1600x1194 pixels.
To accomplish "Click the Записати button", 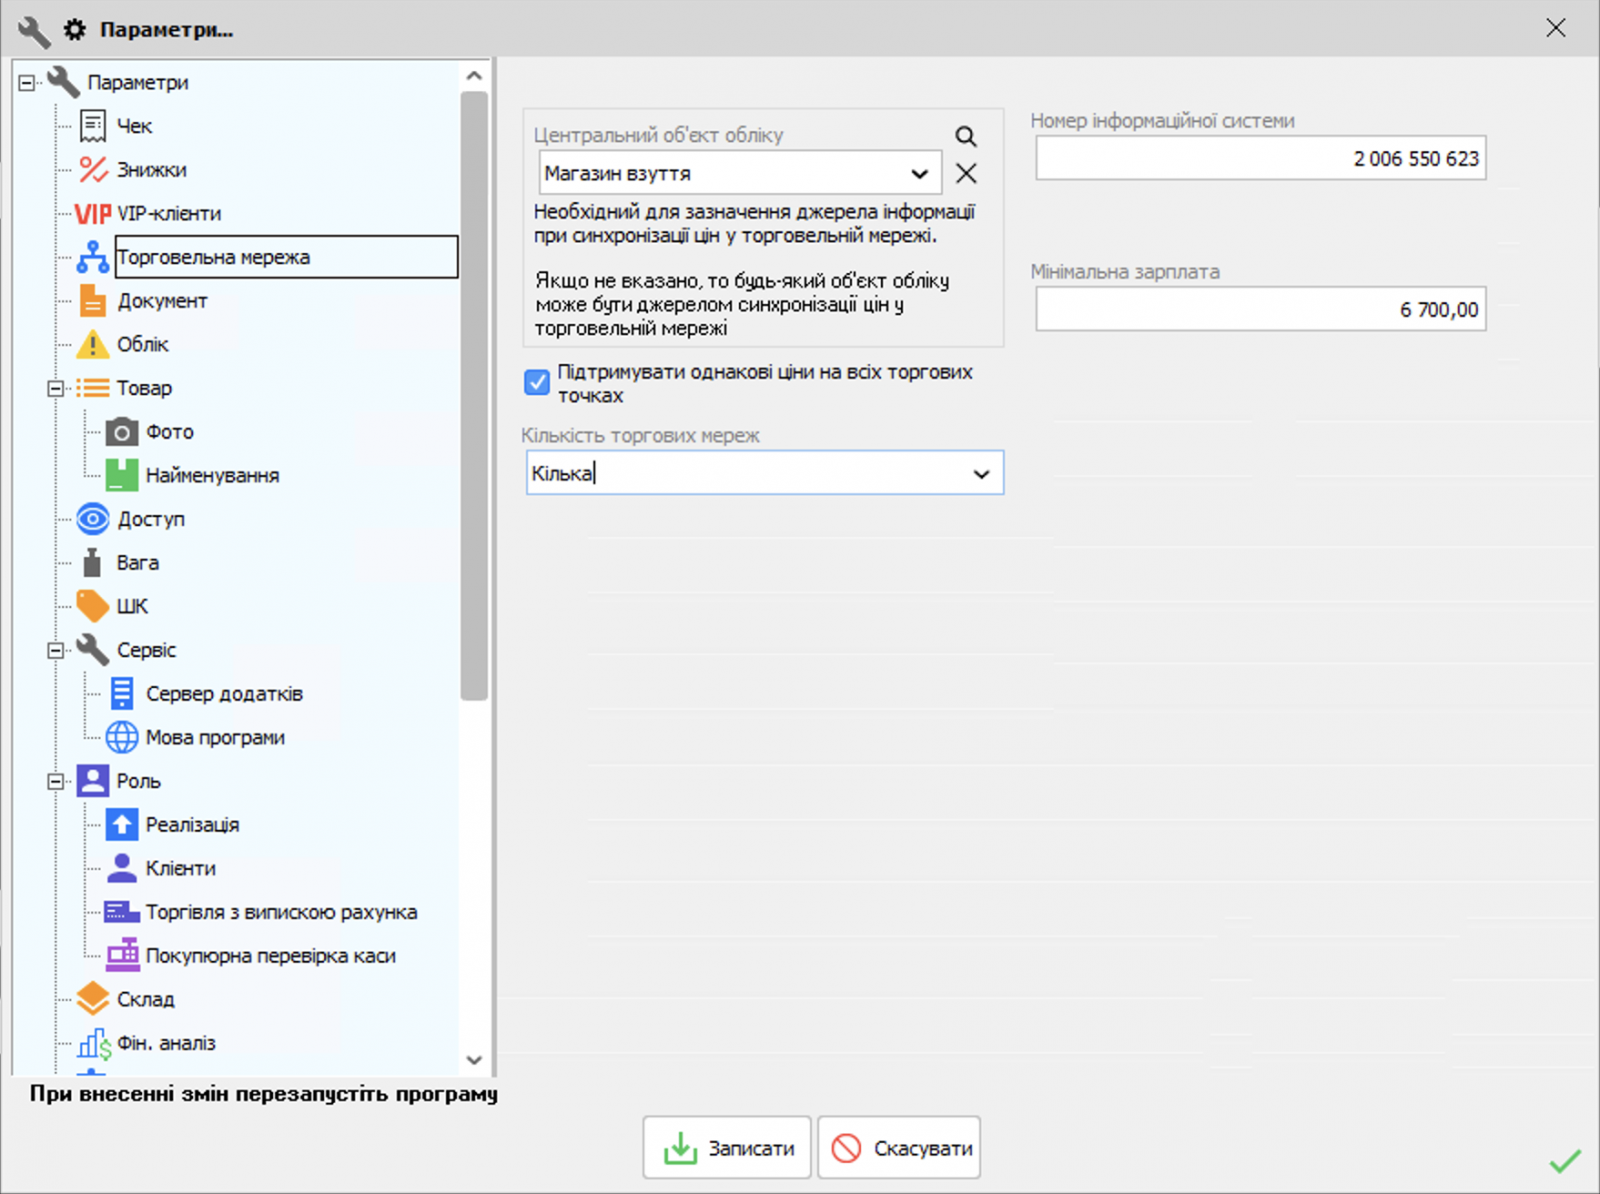I will point(727,1148).
